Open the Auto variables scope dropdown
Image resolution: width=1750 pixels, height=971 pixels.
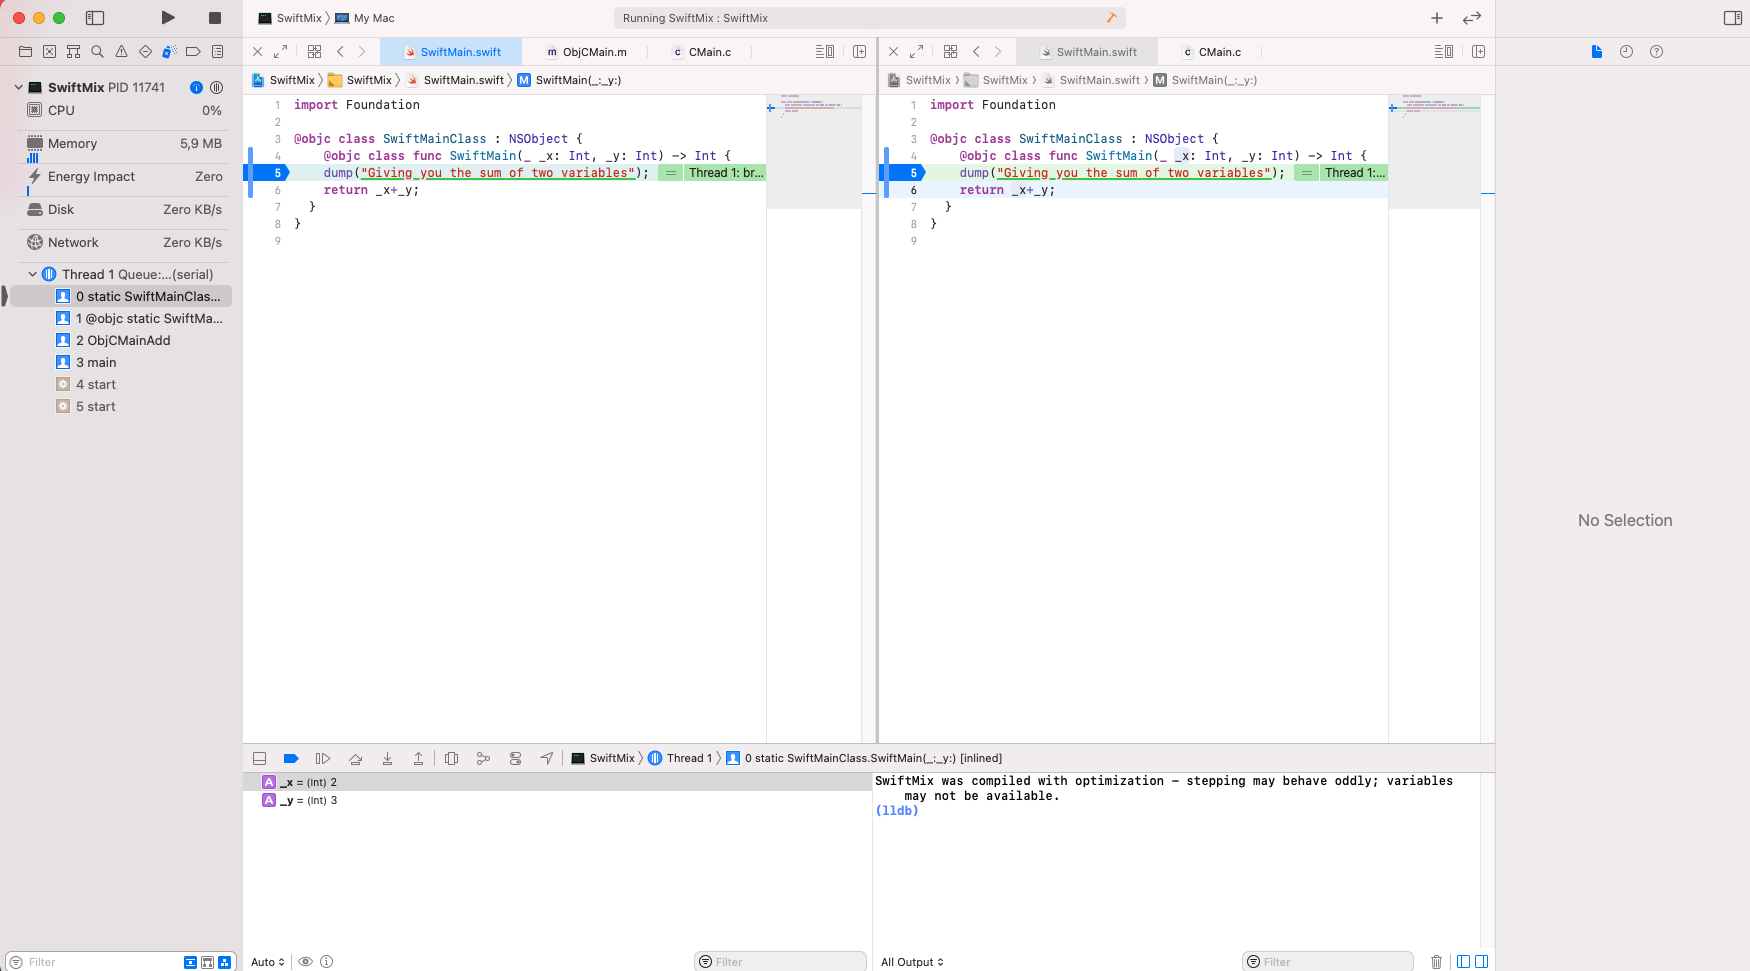(x=267, y=962)
